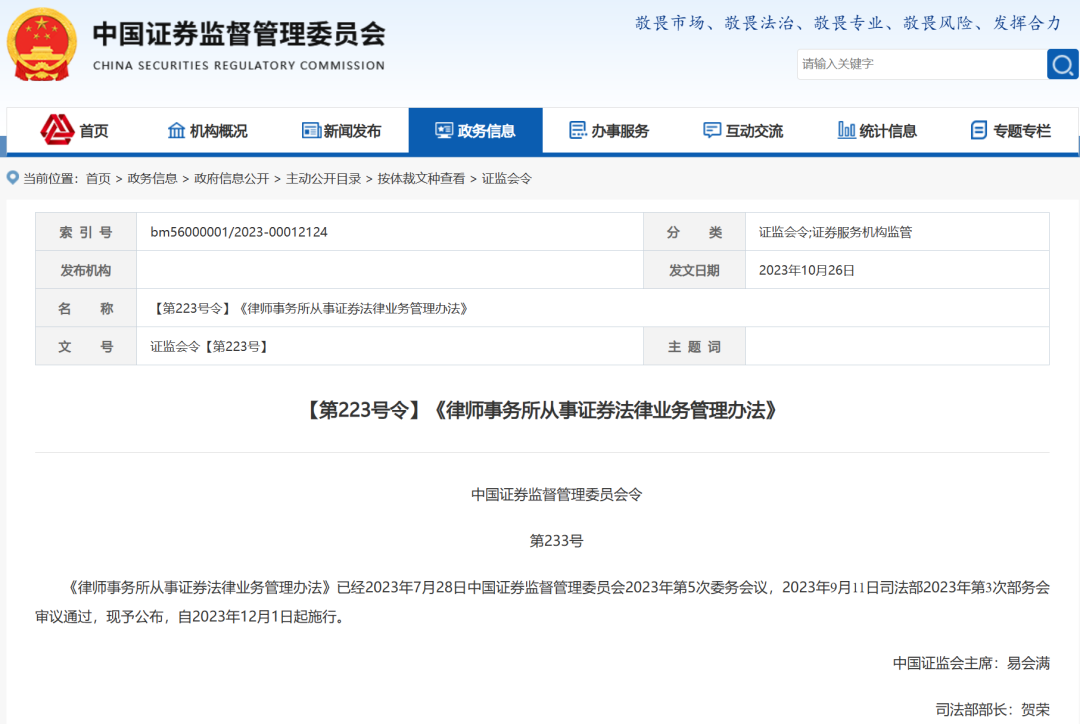Viewport: 1080px width, 724px height.
Task: Click the search magnifier icon
Action: tap(1062, 64)
